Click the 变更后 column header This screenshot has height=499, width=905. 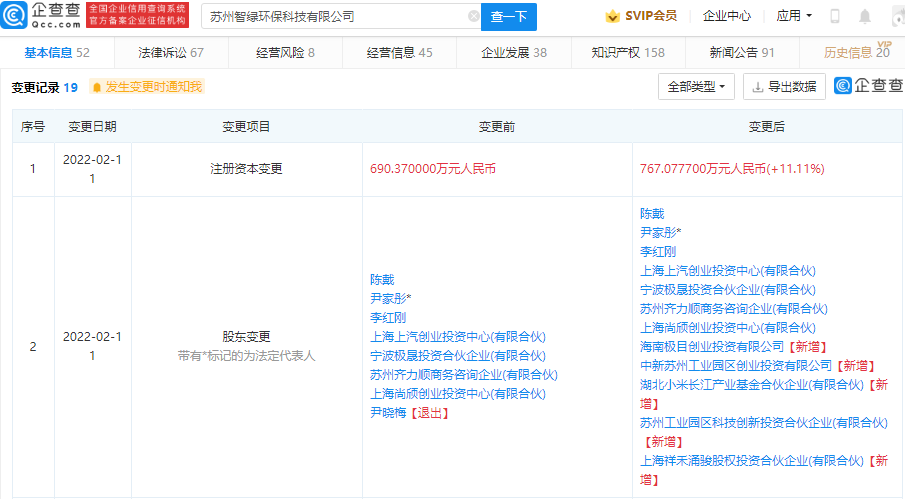767,126
